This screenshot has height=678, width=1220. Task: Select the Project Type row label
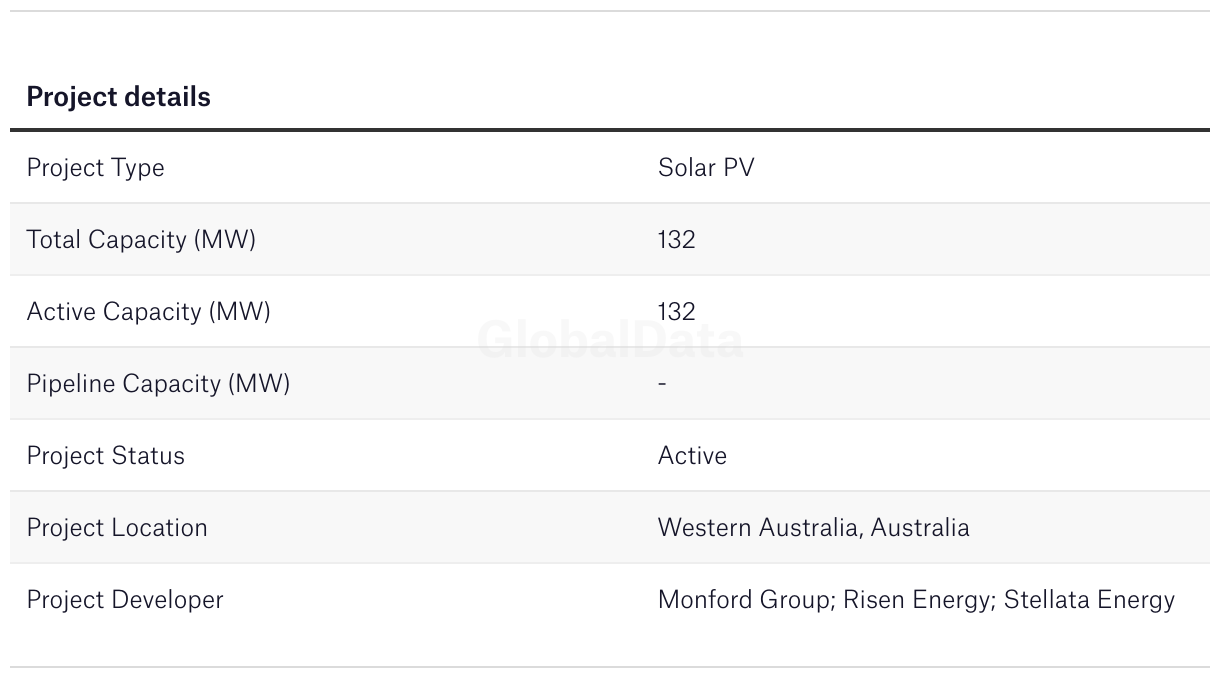click(95, 167)
